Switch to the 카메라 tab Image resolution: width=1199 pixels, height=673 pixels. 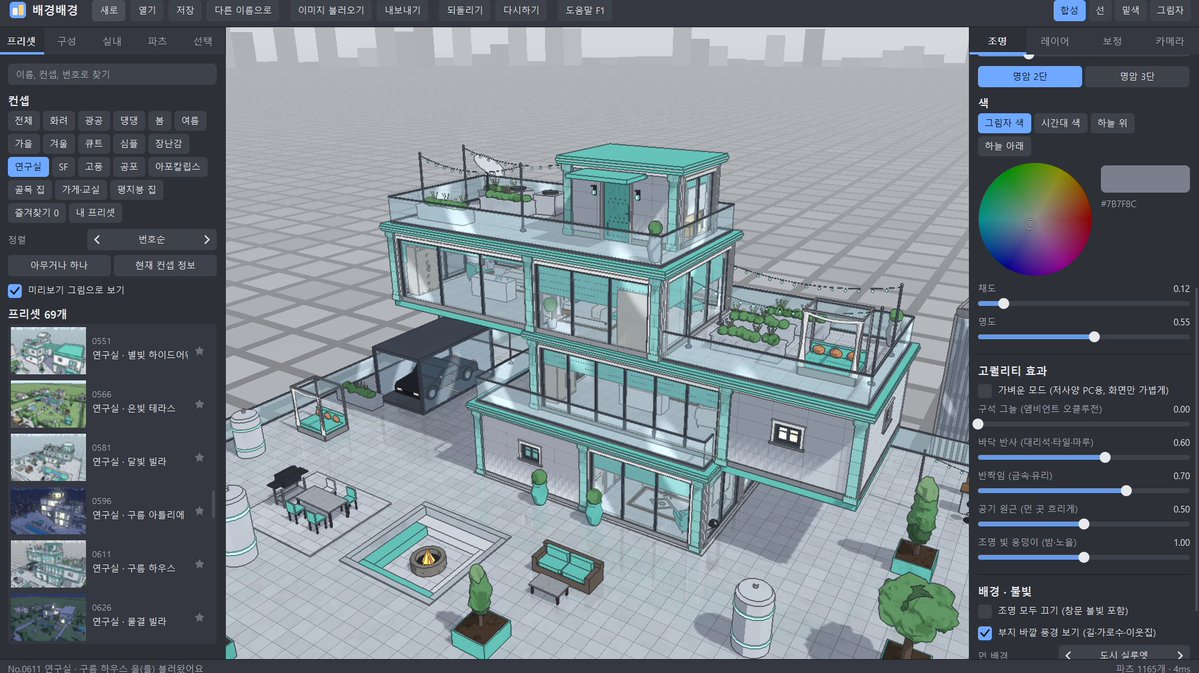[x=1169, y=41]
